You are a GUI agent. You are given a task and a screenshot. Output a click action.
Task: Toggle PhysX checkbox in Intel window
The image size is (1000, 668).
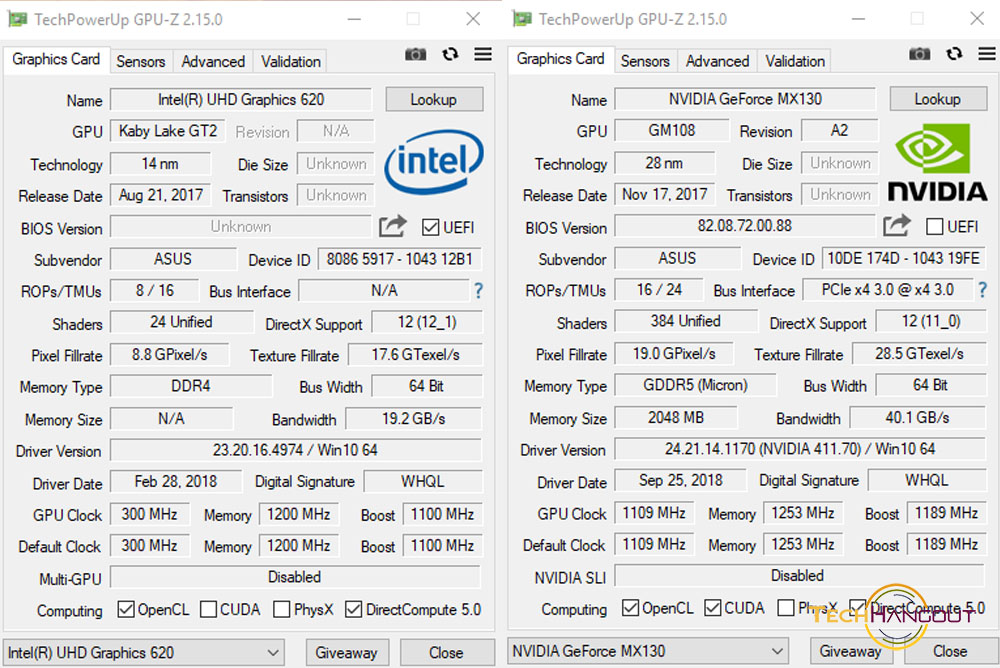click(x=281, y=609)
